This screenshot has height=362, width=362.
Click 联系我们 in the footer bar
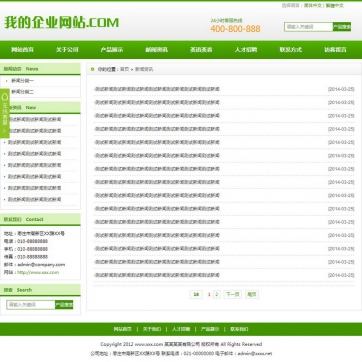(239, 329)
